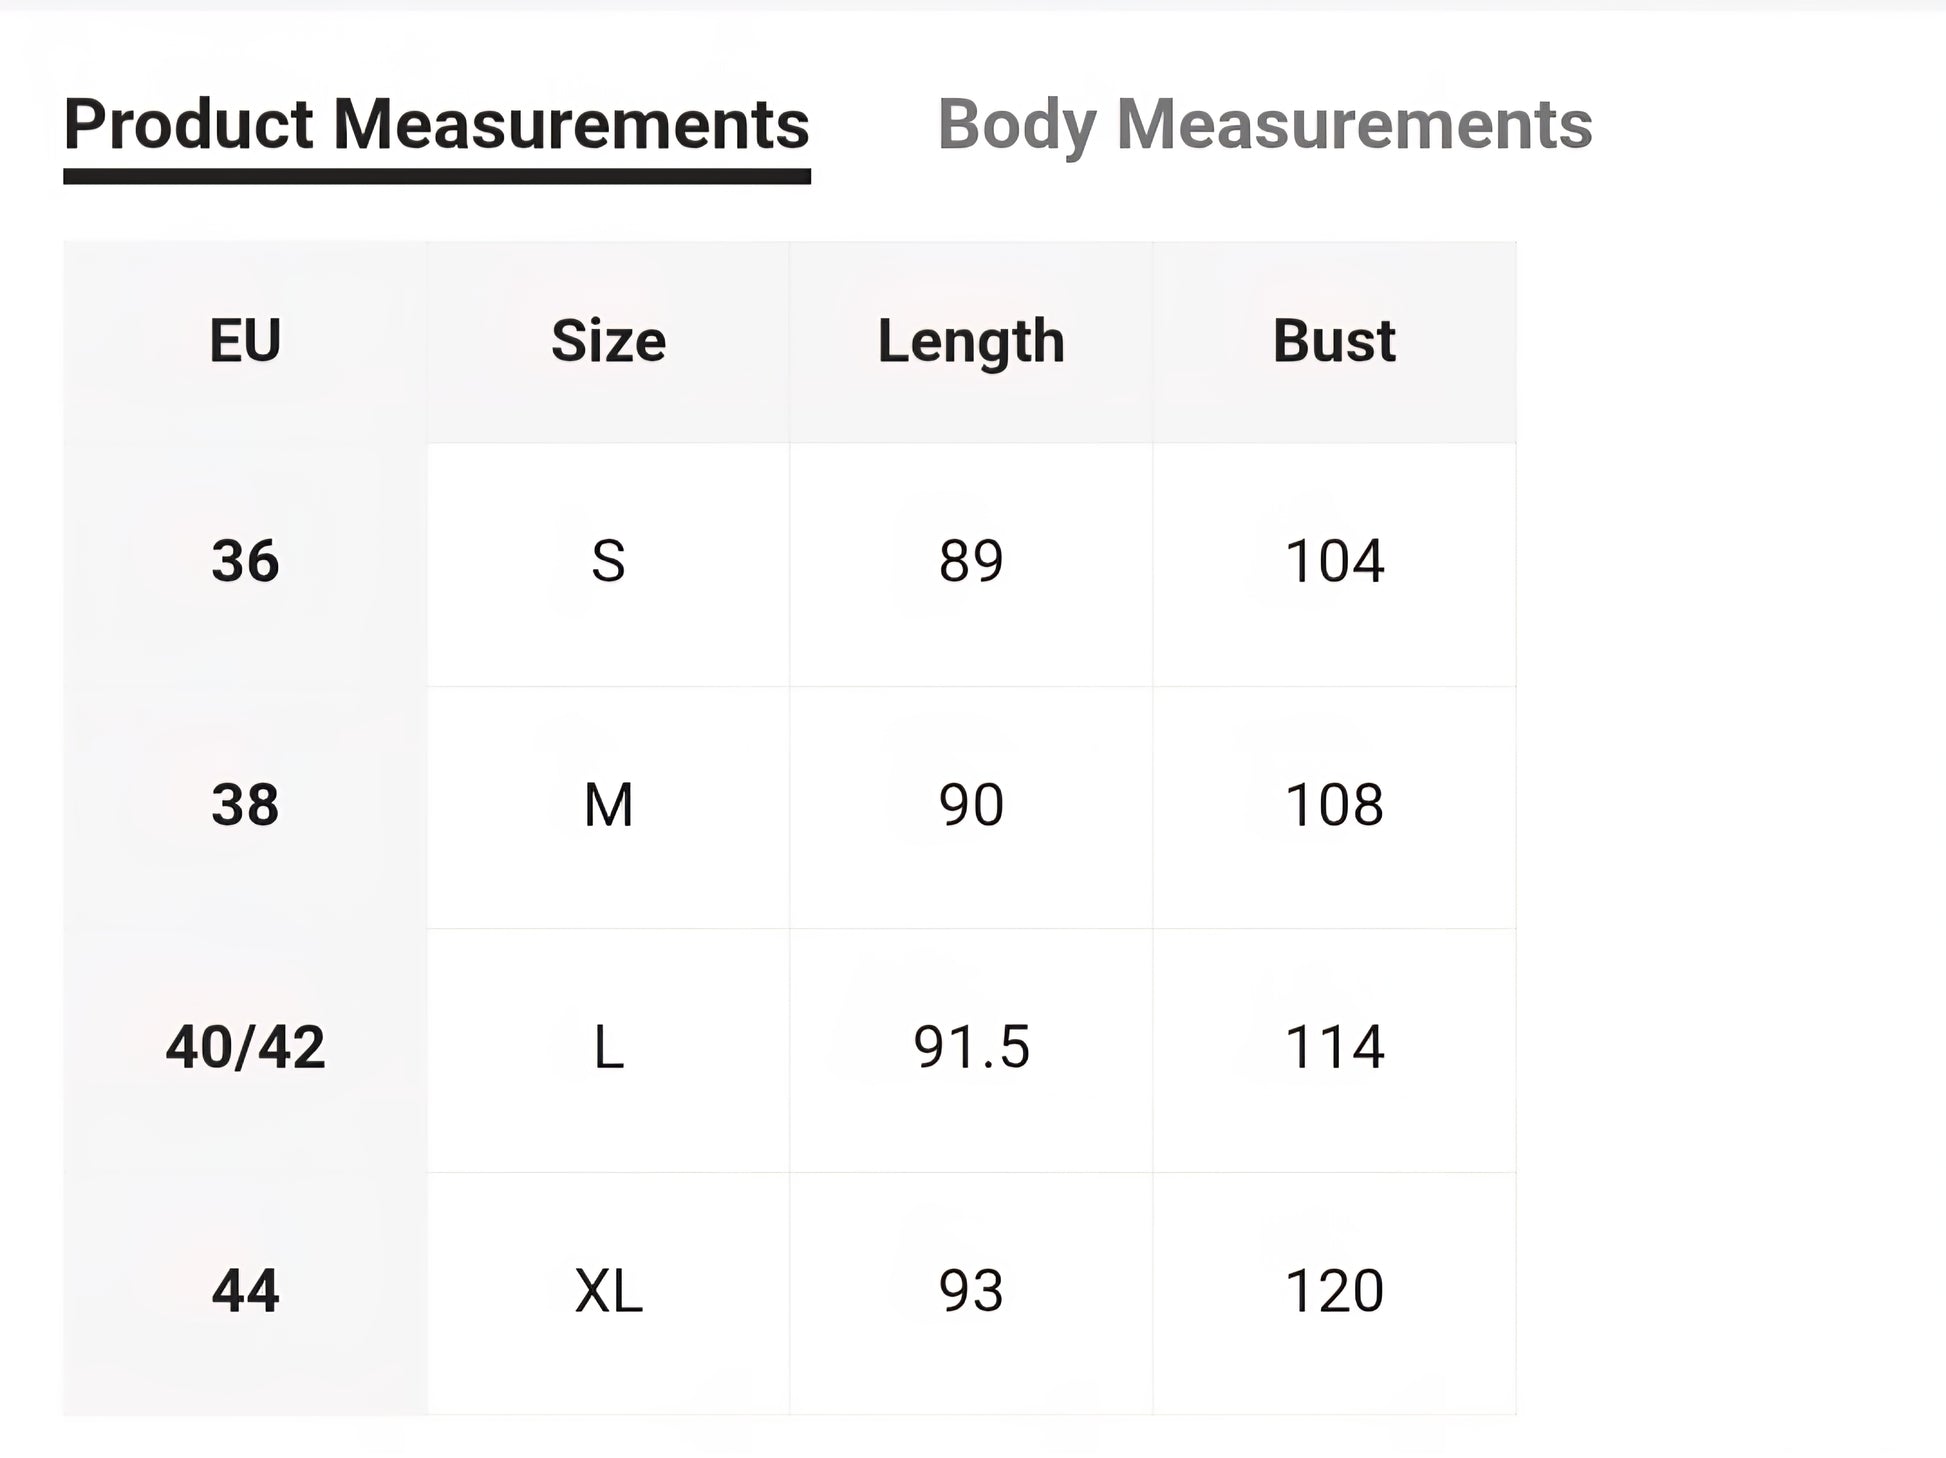Select the EU 44 row label
This screenshot has height=1458, width=1946.
(x=245, y=1291)
